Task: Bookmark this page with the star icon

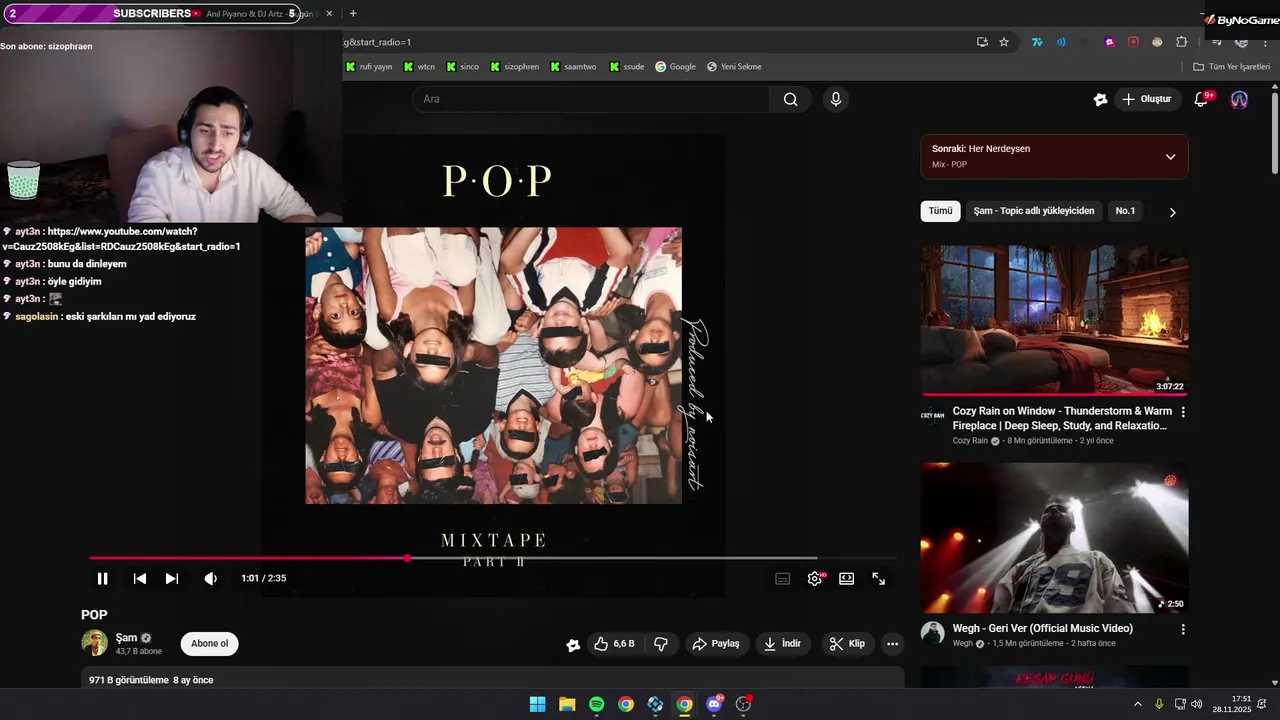Action: [1004, 42]
